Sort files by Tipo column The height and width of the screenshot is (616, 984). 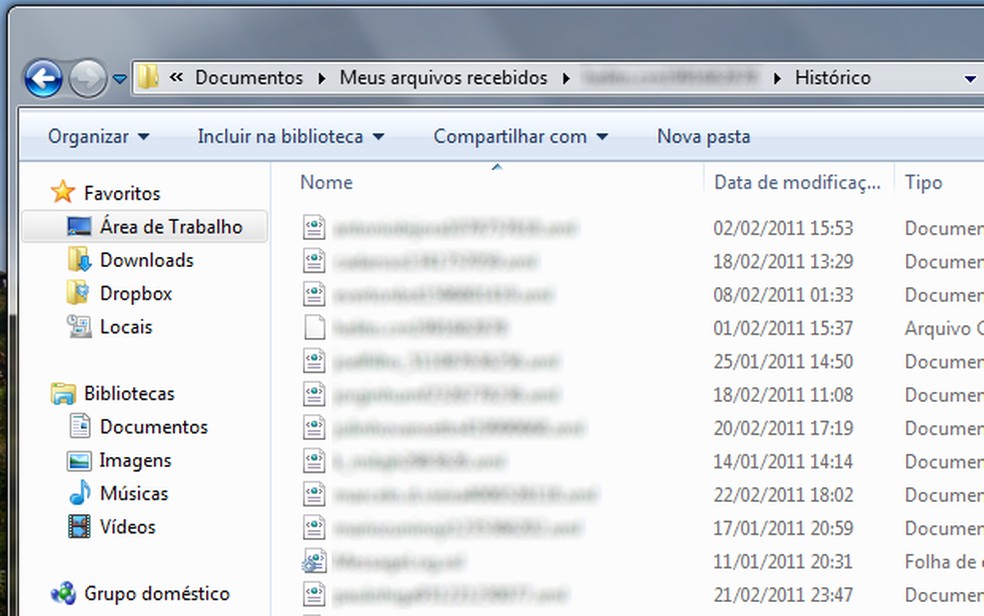[x=924, y=183]
